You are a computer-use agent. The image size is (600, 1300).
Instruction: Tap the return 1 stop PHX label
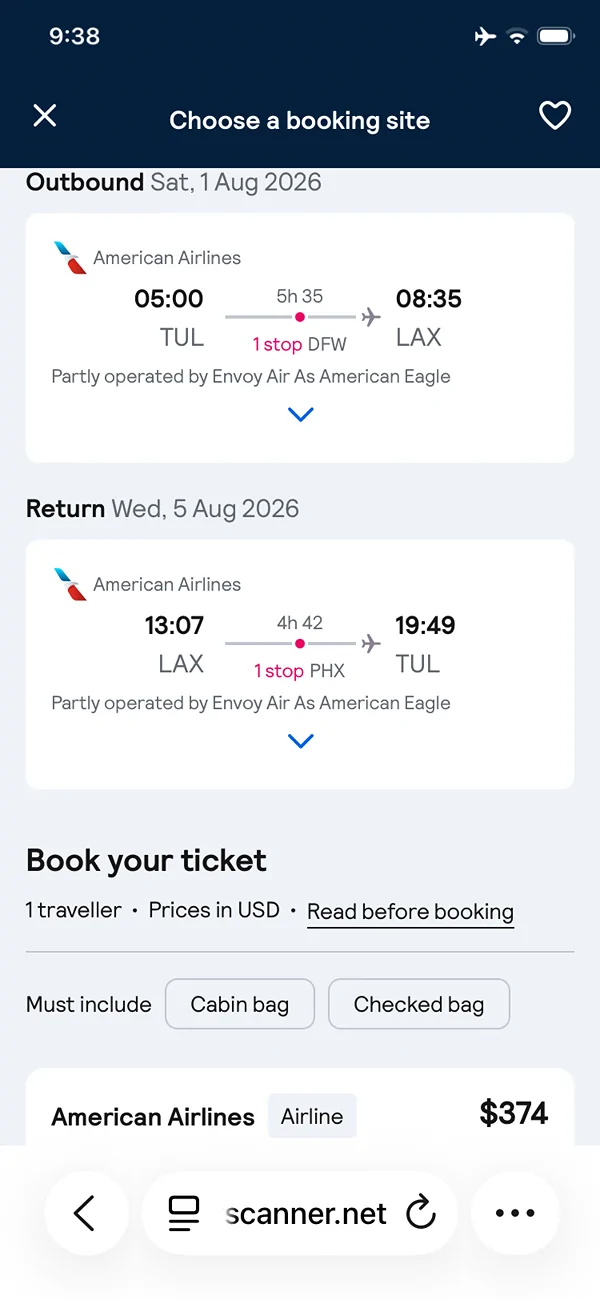point(299,671)
